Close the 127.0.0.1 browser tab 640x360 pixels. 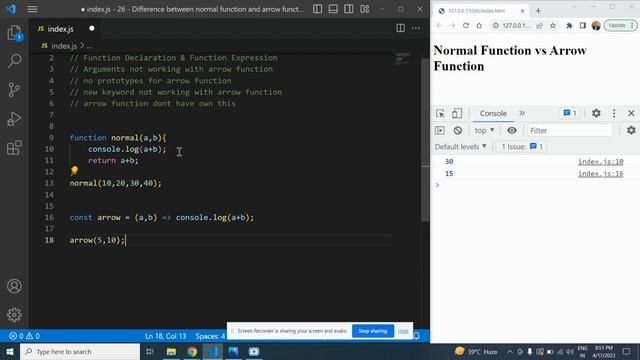[522, 11]
